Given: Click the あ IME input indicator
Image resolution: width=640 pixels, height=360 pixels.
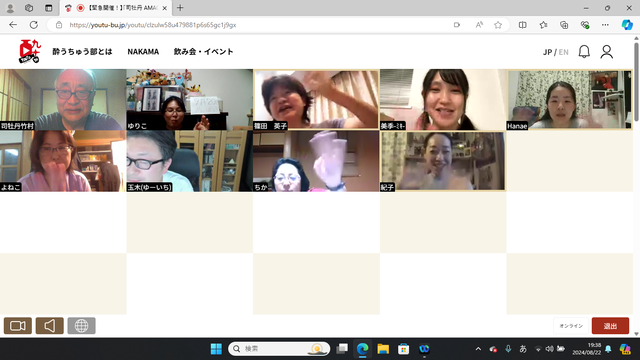Looking at the screenshot, I should pyautogui.click(x=523, y=349).
